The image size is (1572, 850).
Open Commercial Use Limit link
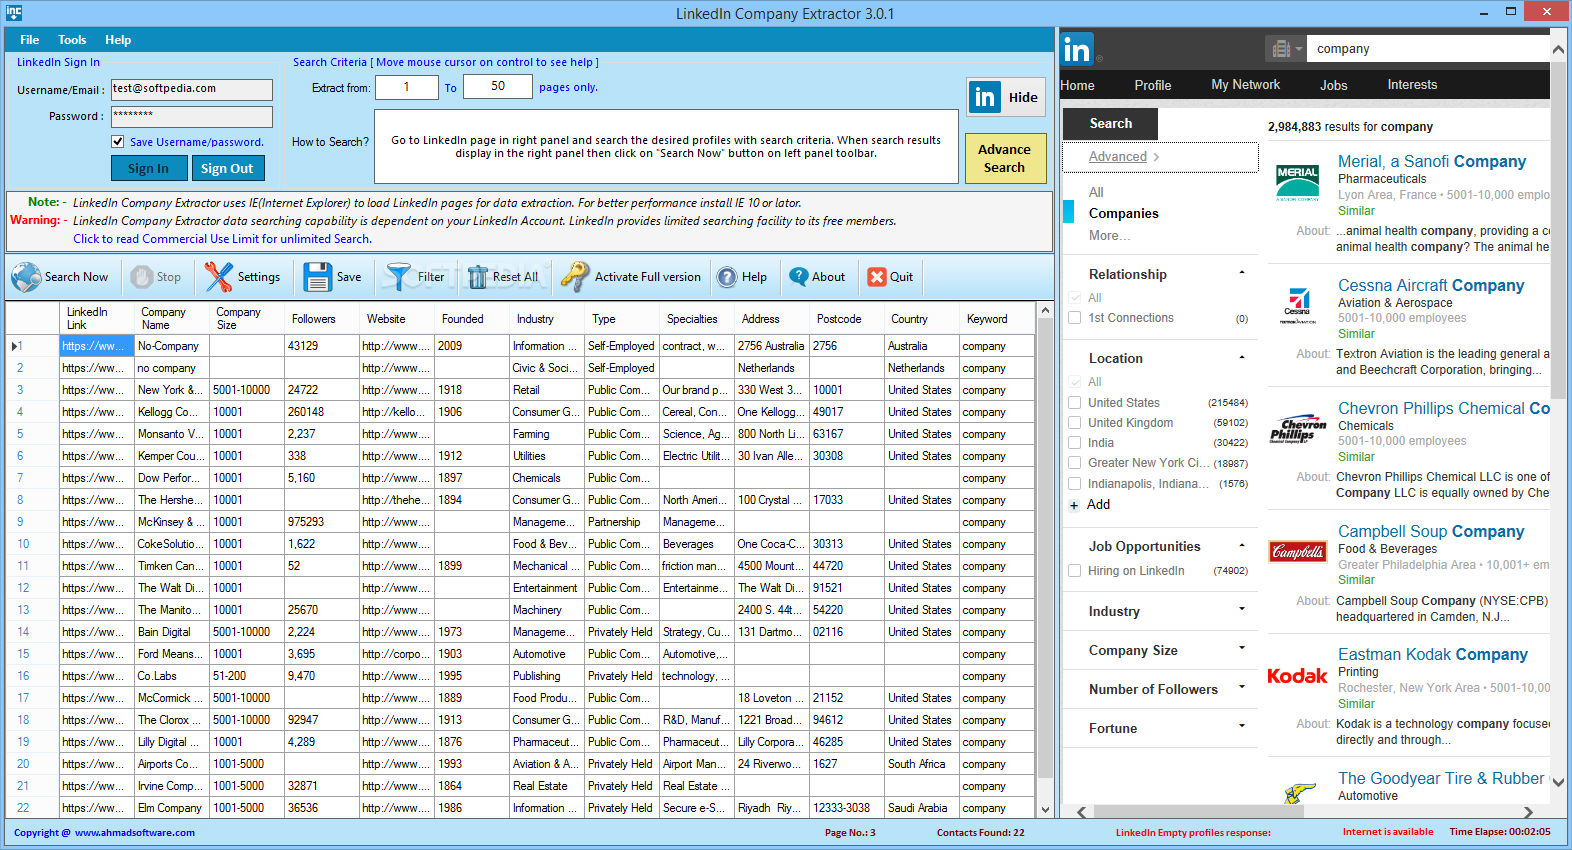click(222, 239)
